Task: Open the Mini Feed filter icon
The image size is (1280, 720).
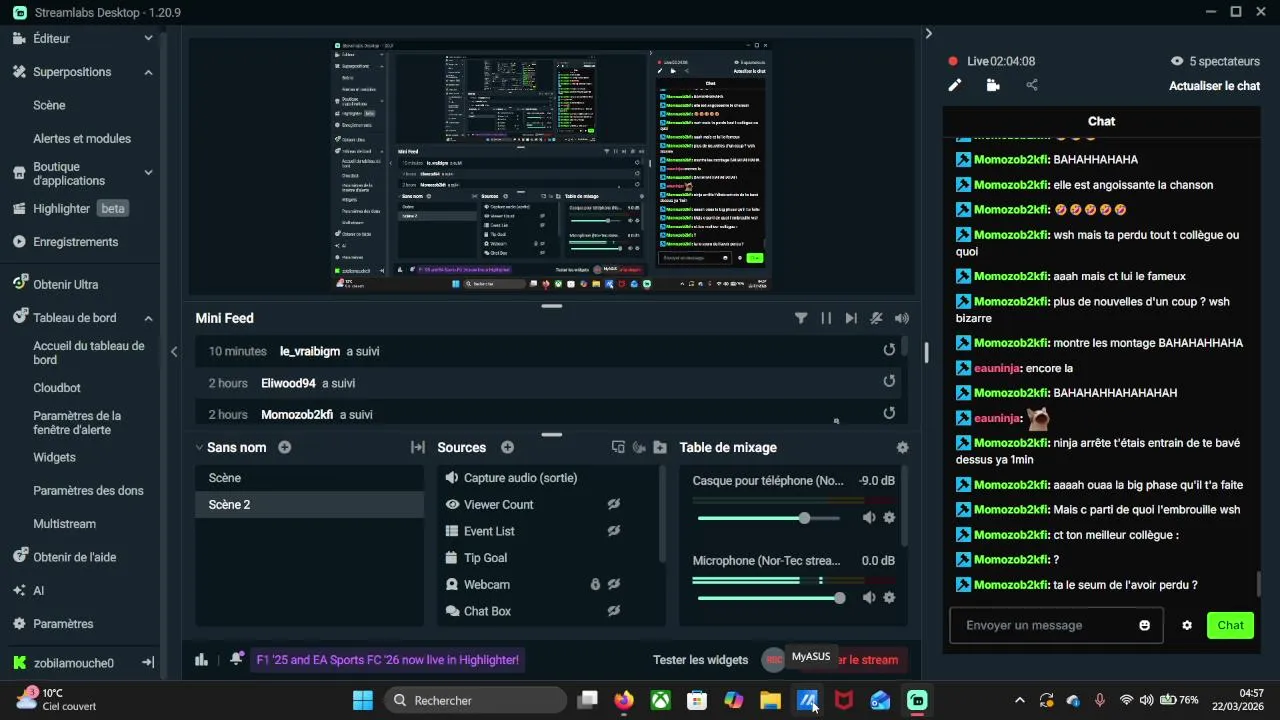Action: point(801,318)
